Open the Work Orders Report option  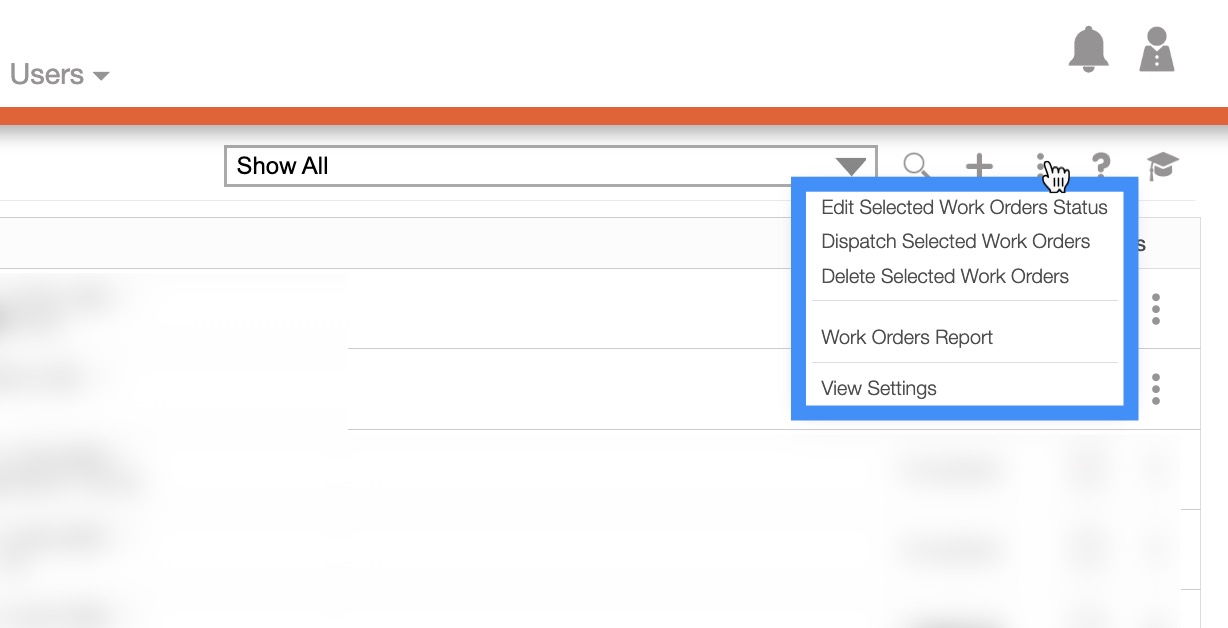click(907, 338)
